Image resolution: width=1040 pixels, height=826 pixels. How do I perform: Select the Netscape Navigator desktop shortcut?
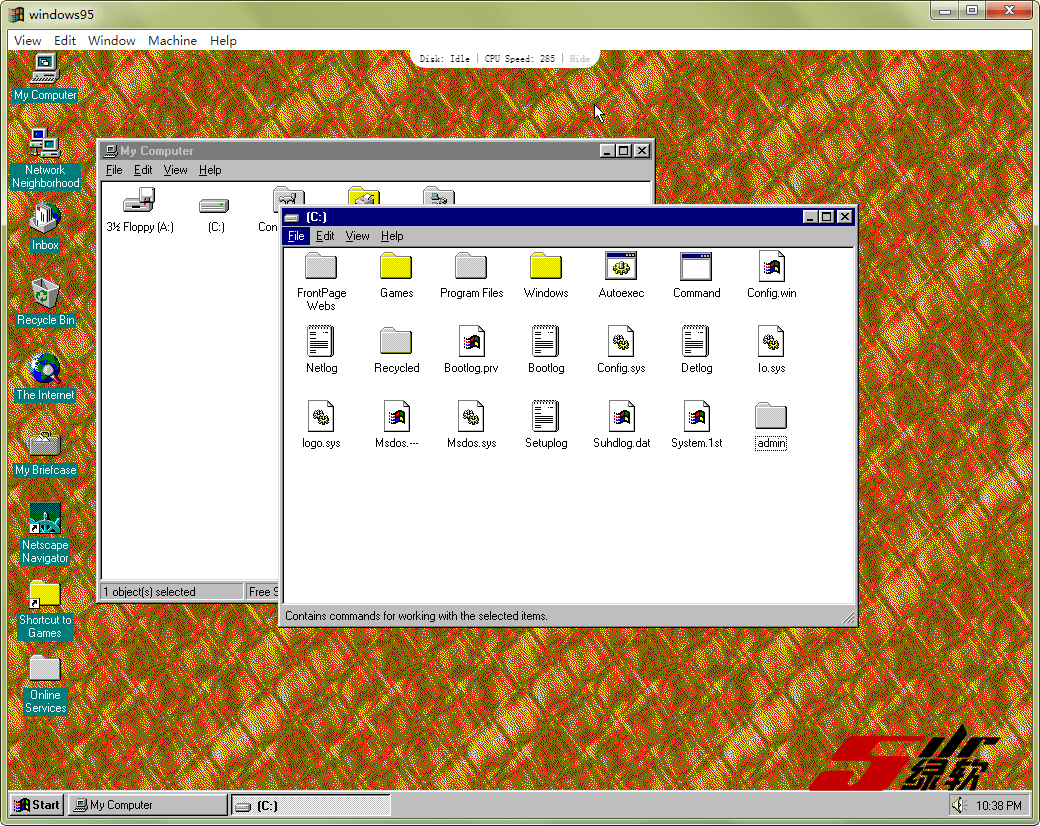point(45,519)
